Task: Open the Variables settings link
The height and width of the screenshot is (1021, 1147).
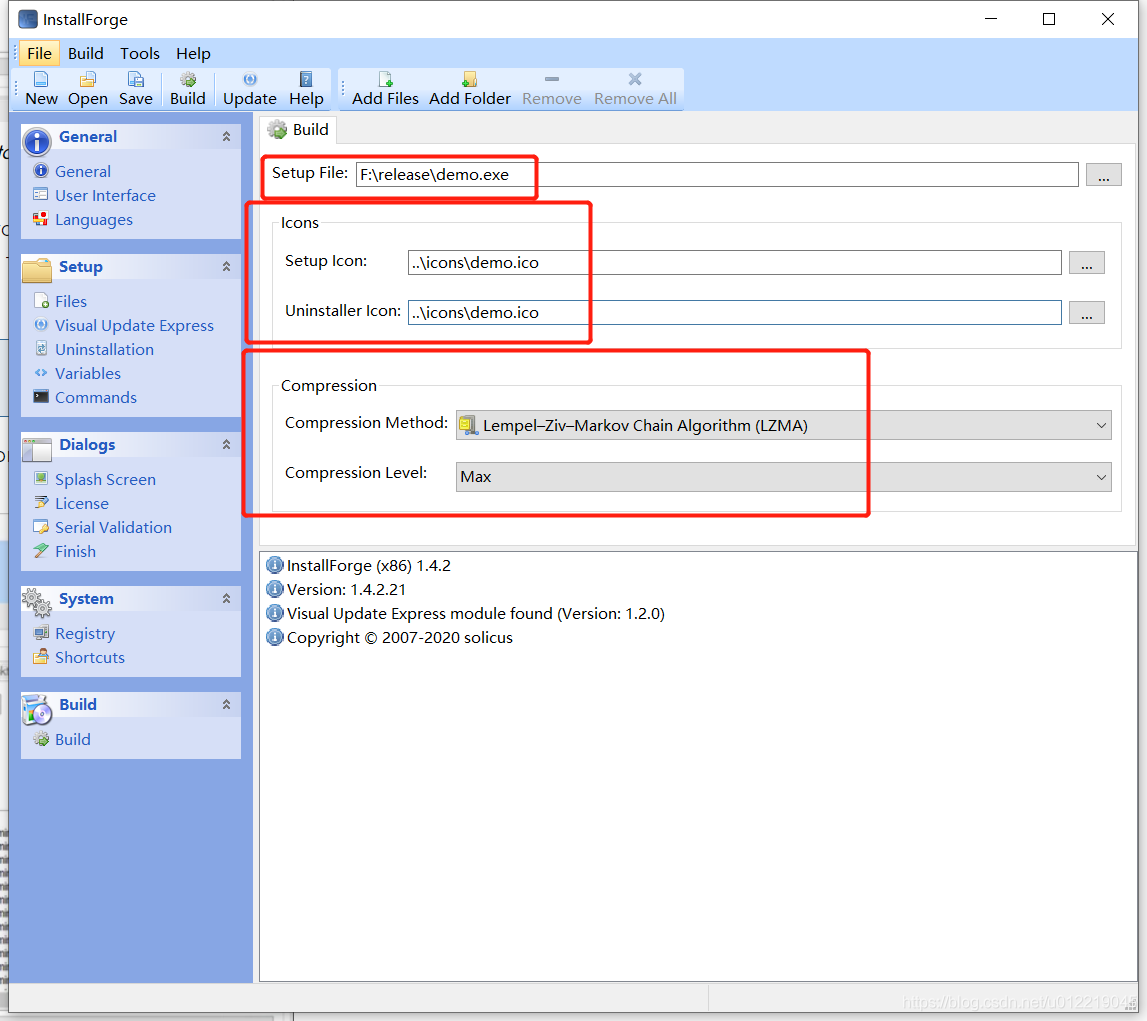Action: point(88,373)
